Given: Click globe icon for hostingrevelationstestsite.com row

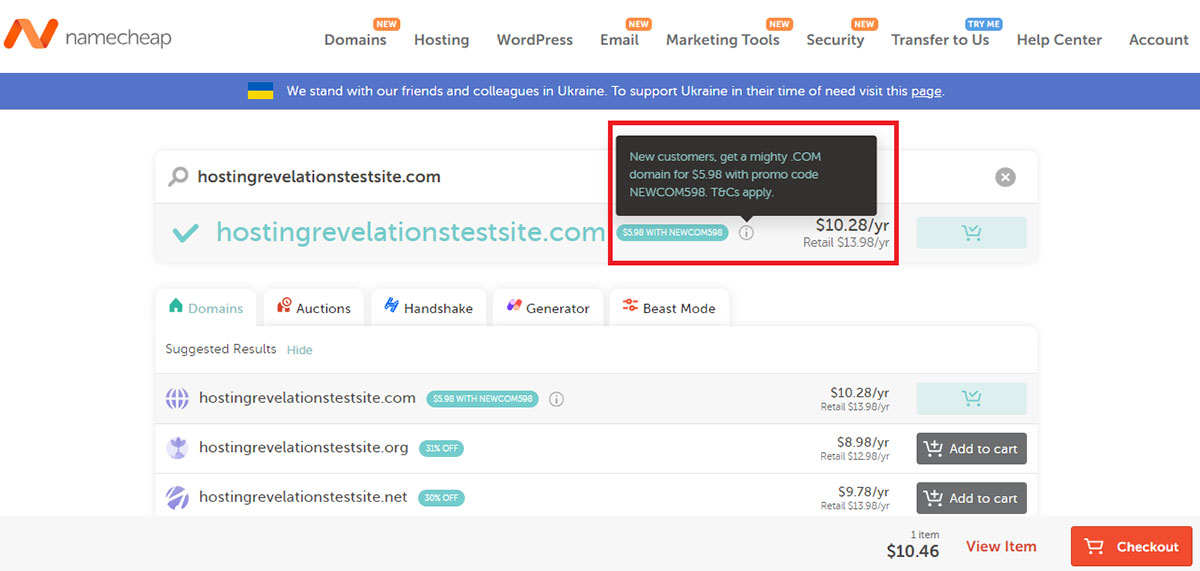Looking at the screenshot, I should [x=177, y=399].
